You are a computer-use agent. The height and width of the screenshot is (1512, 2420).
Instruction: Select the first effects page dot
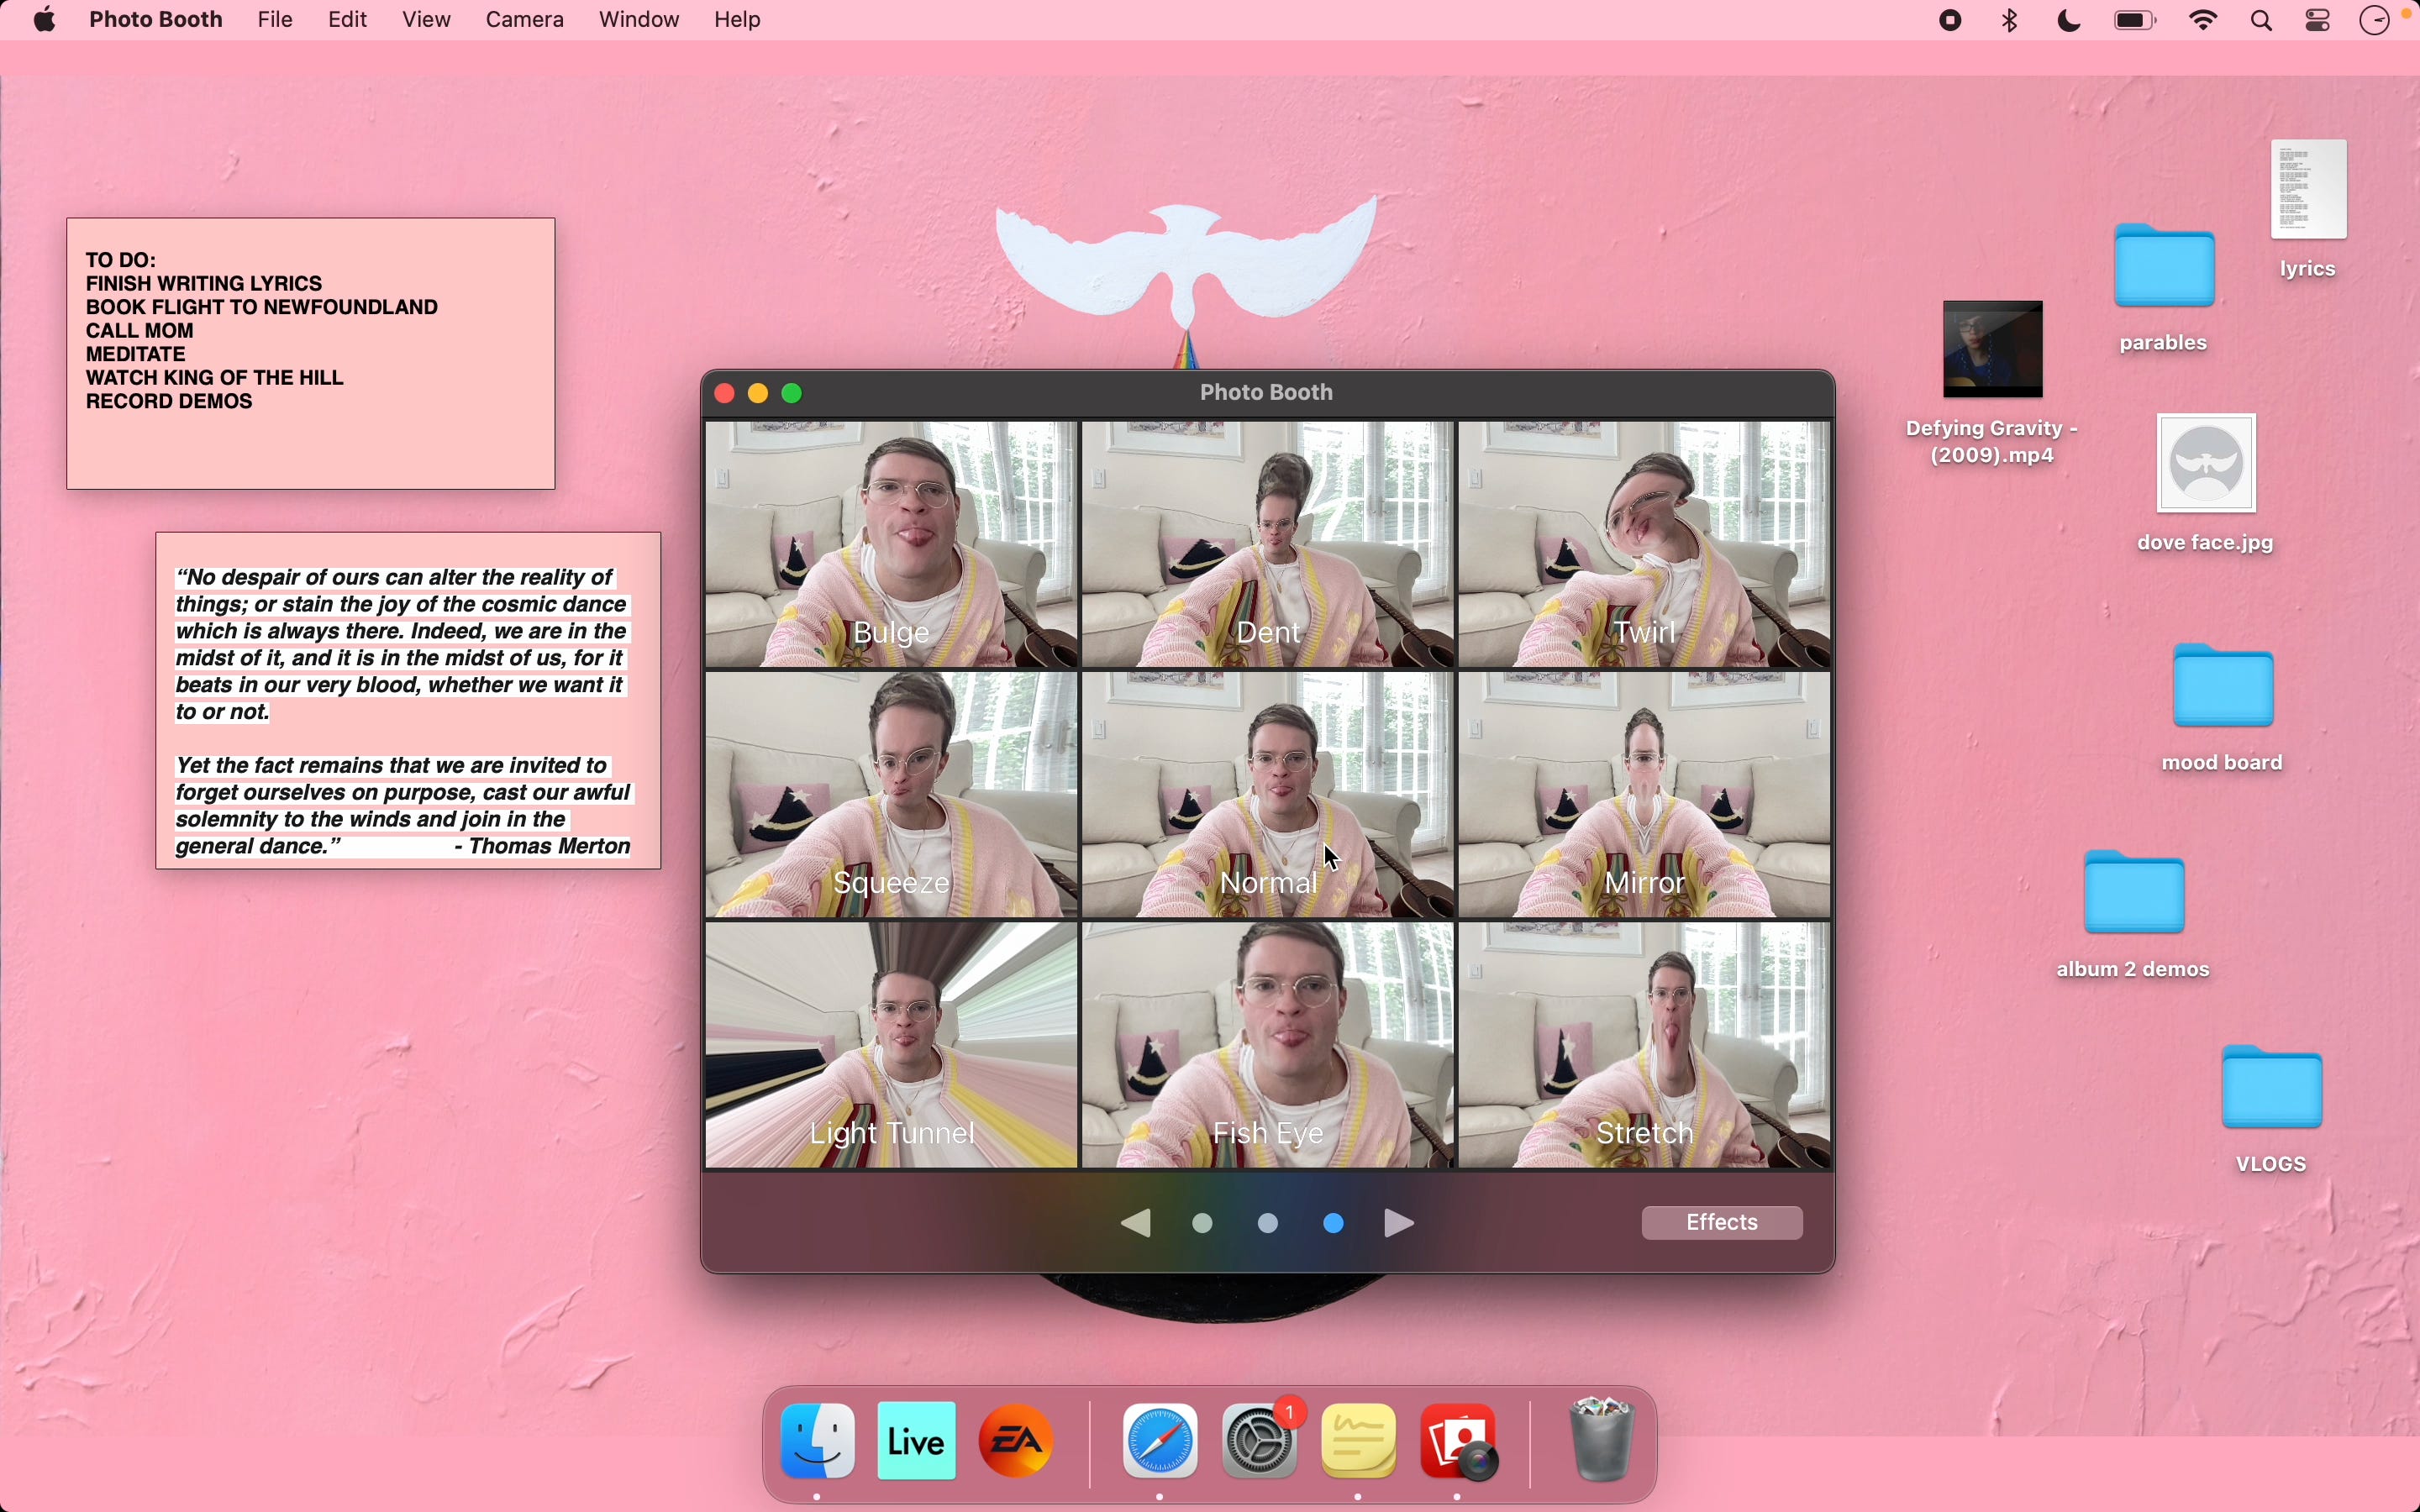pyautogui.click(x=1203, y=1223)
